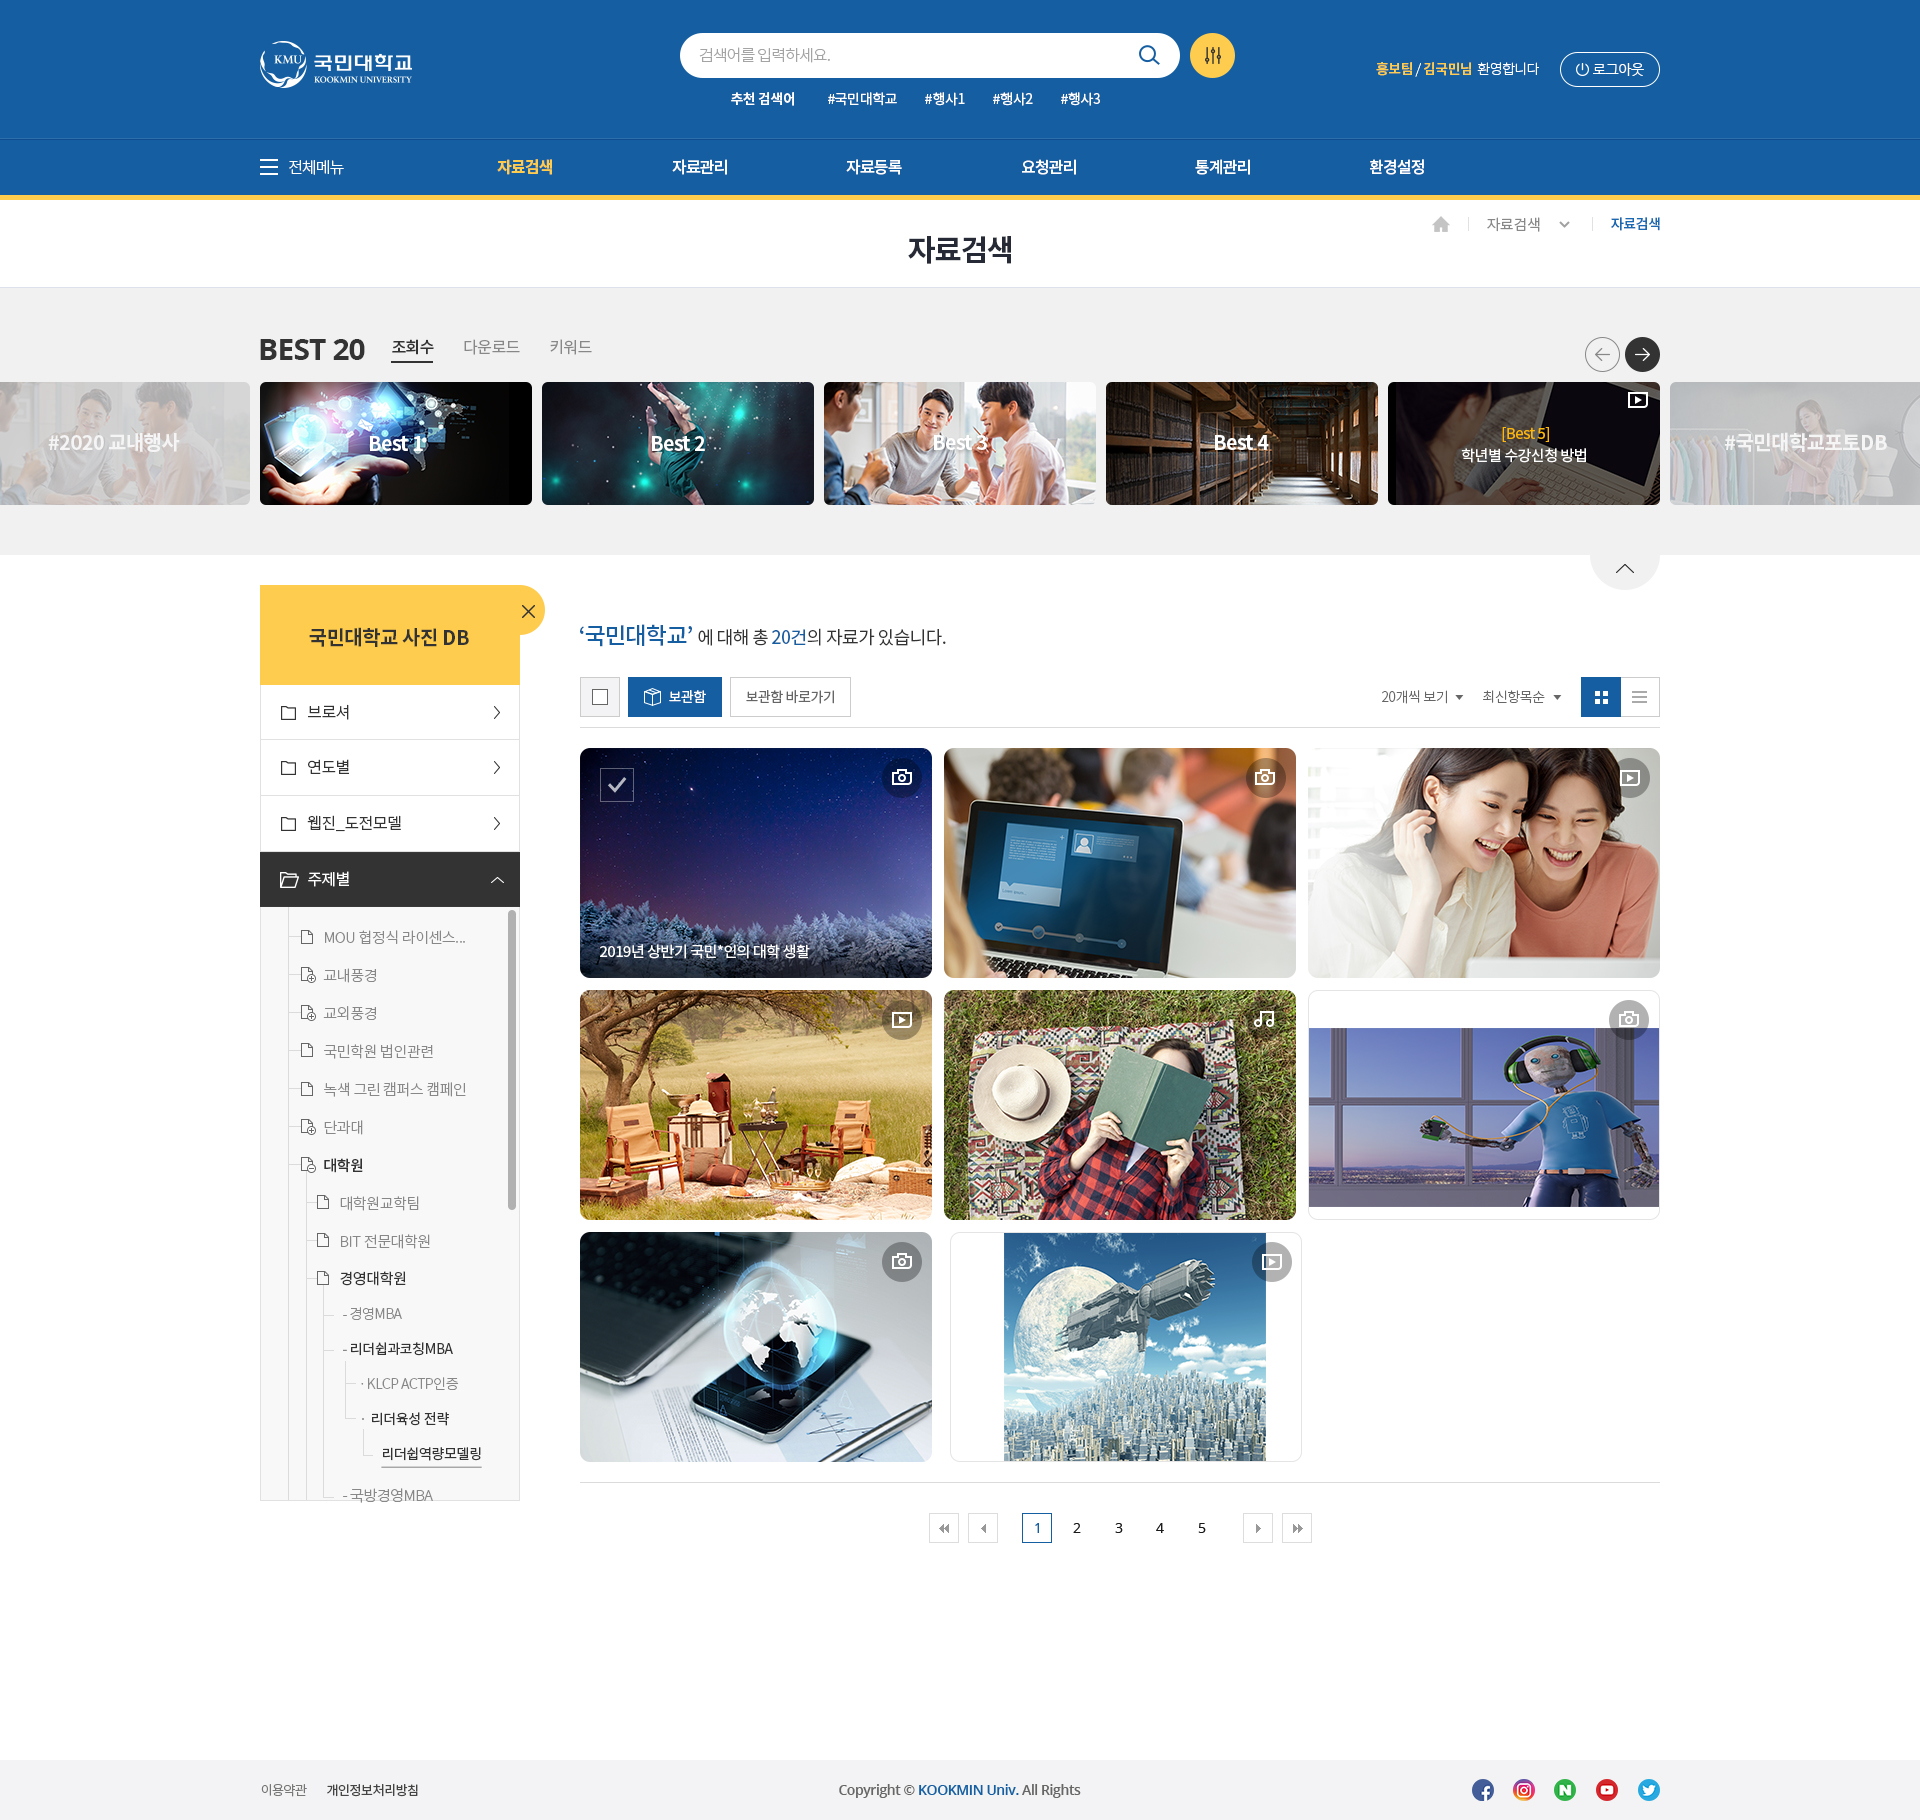Go to next BEST 20 slide
The width and height of the screenshot is (1920, 1820).
(x=1642, y=354)
